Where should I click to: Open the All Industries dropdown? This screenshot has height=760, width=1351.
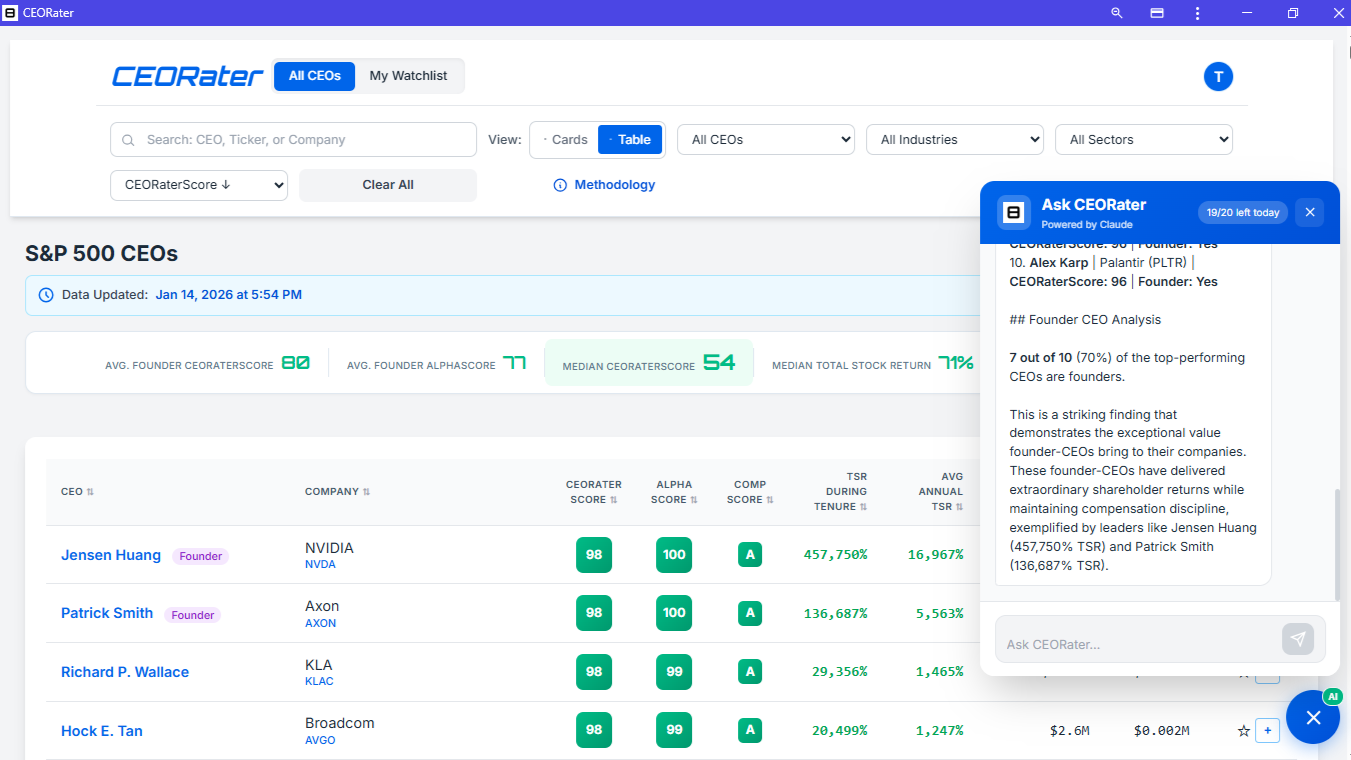tap(955, 140)
